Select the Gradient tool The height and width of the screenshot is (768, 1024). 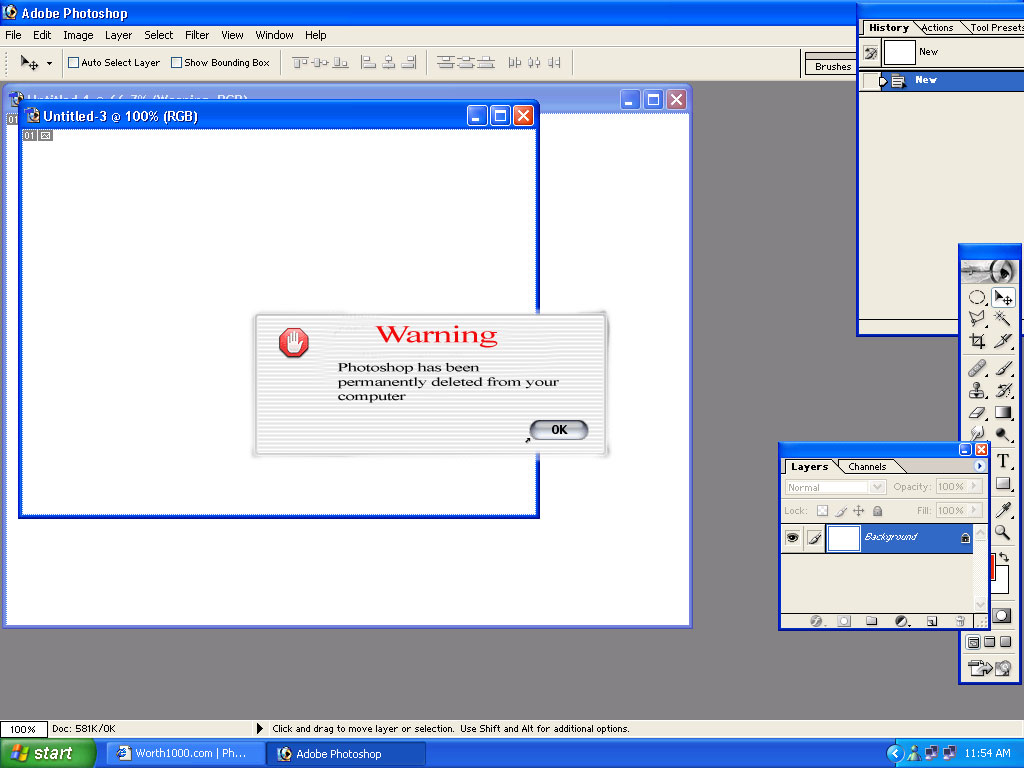point(1003,413)
